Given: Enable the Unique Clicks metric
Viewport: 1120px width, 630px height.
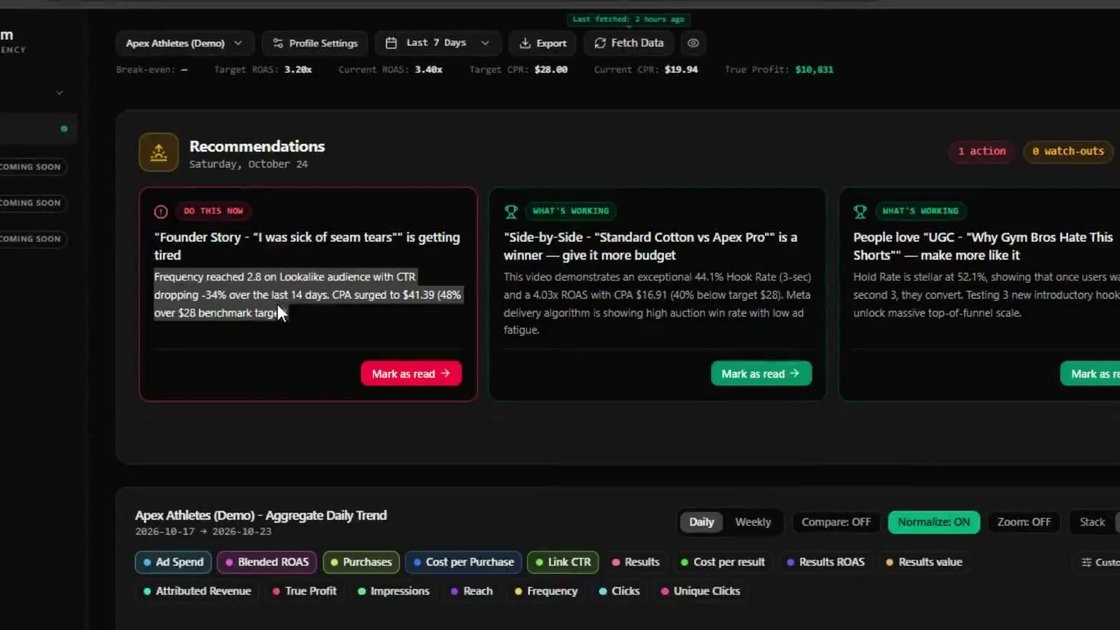Looking at the screenshot, I should tap(700, 591).
